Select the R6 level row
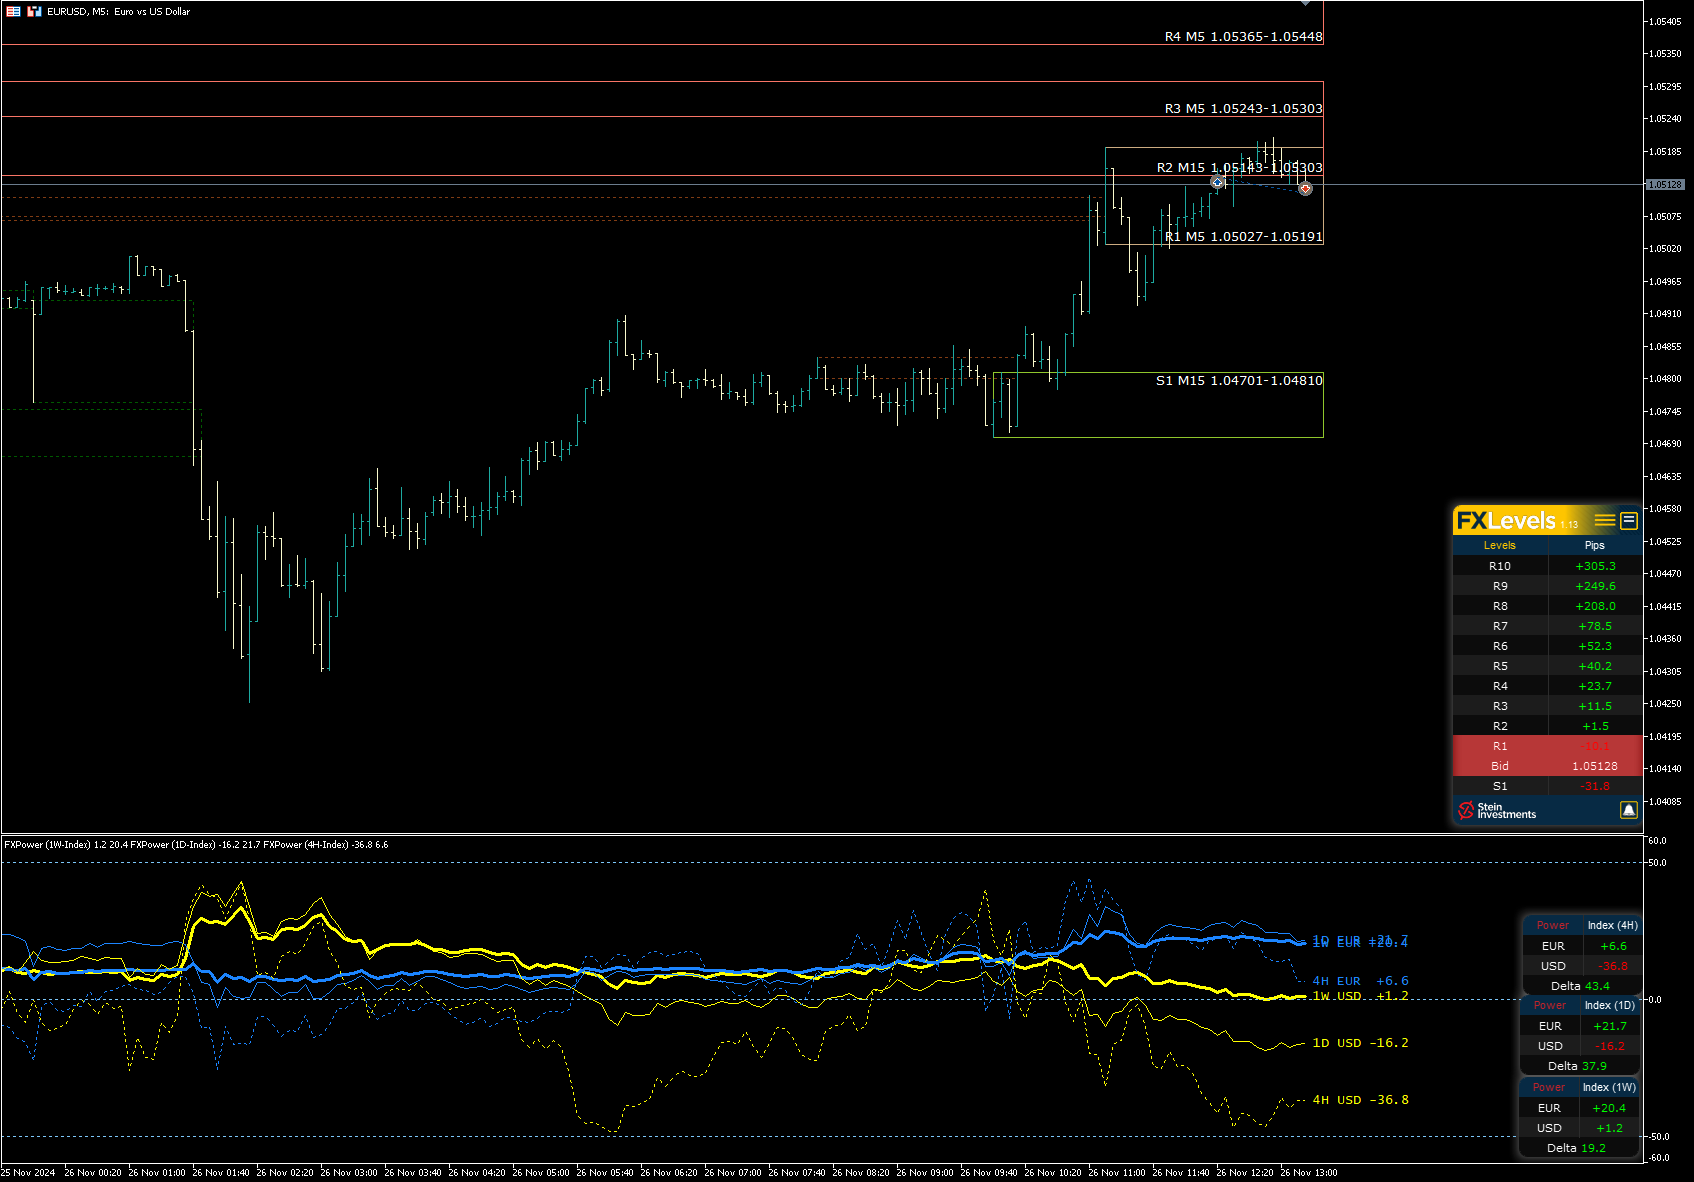Image resolution: width=1694 pixels, height=1182 pixels. pyautogui.click(x=1547, y=646)
